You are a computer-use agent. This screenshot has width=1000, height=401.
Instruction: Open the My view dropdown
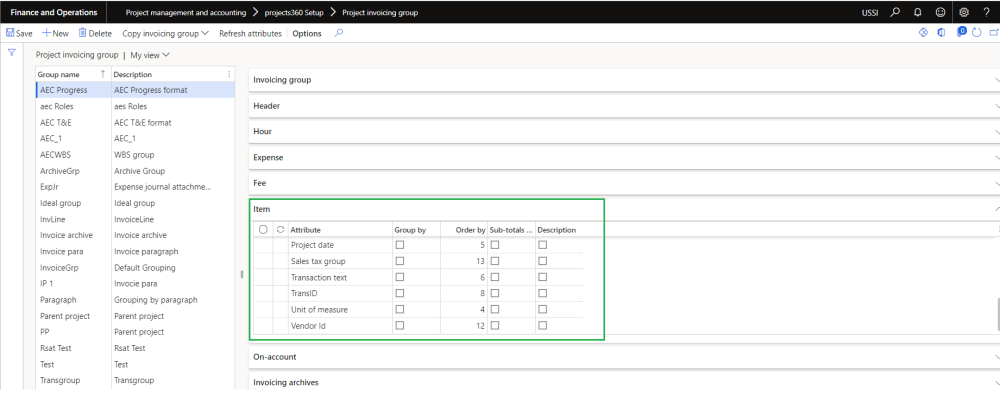tap(150, 55)
